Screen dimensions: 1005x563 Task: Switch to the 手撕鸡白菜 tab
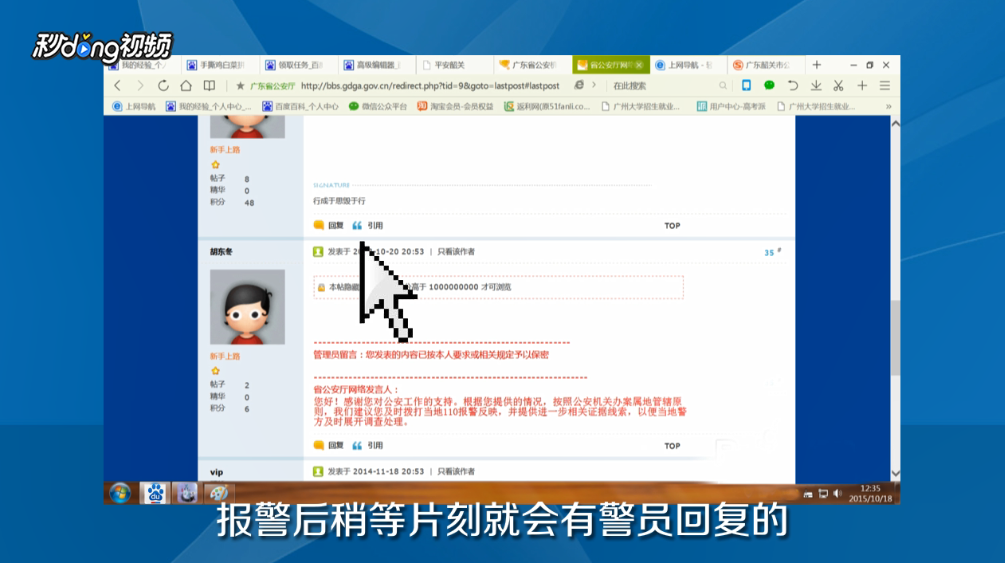pos(218,65)
